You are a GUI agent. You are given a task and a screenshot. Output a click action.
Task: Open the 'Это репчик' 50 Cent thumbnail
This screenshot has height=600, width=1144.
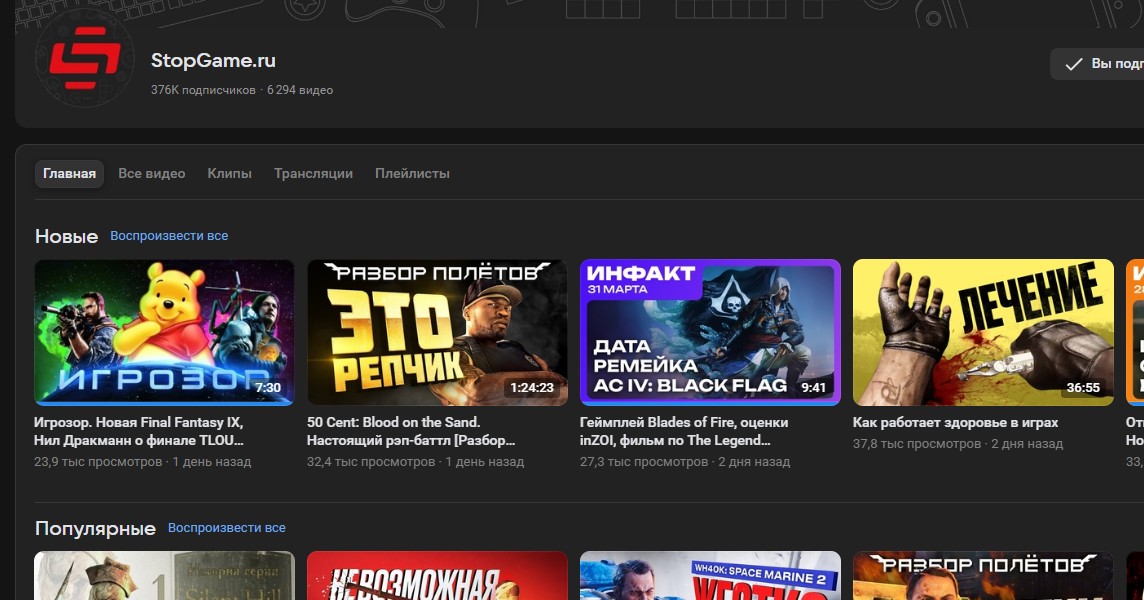(436, 332)
